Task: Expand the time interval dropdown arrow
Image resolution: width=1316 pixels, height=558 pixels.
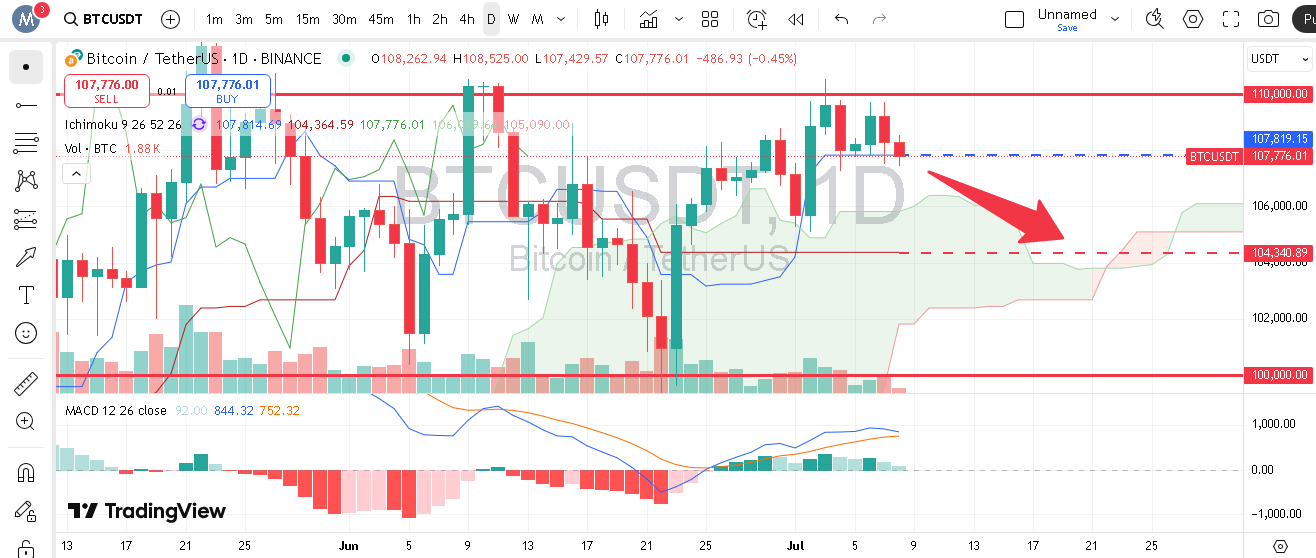Action: pos(560,19)
